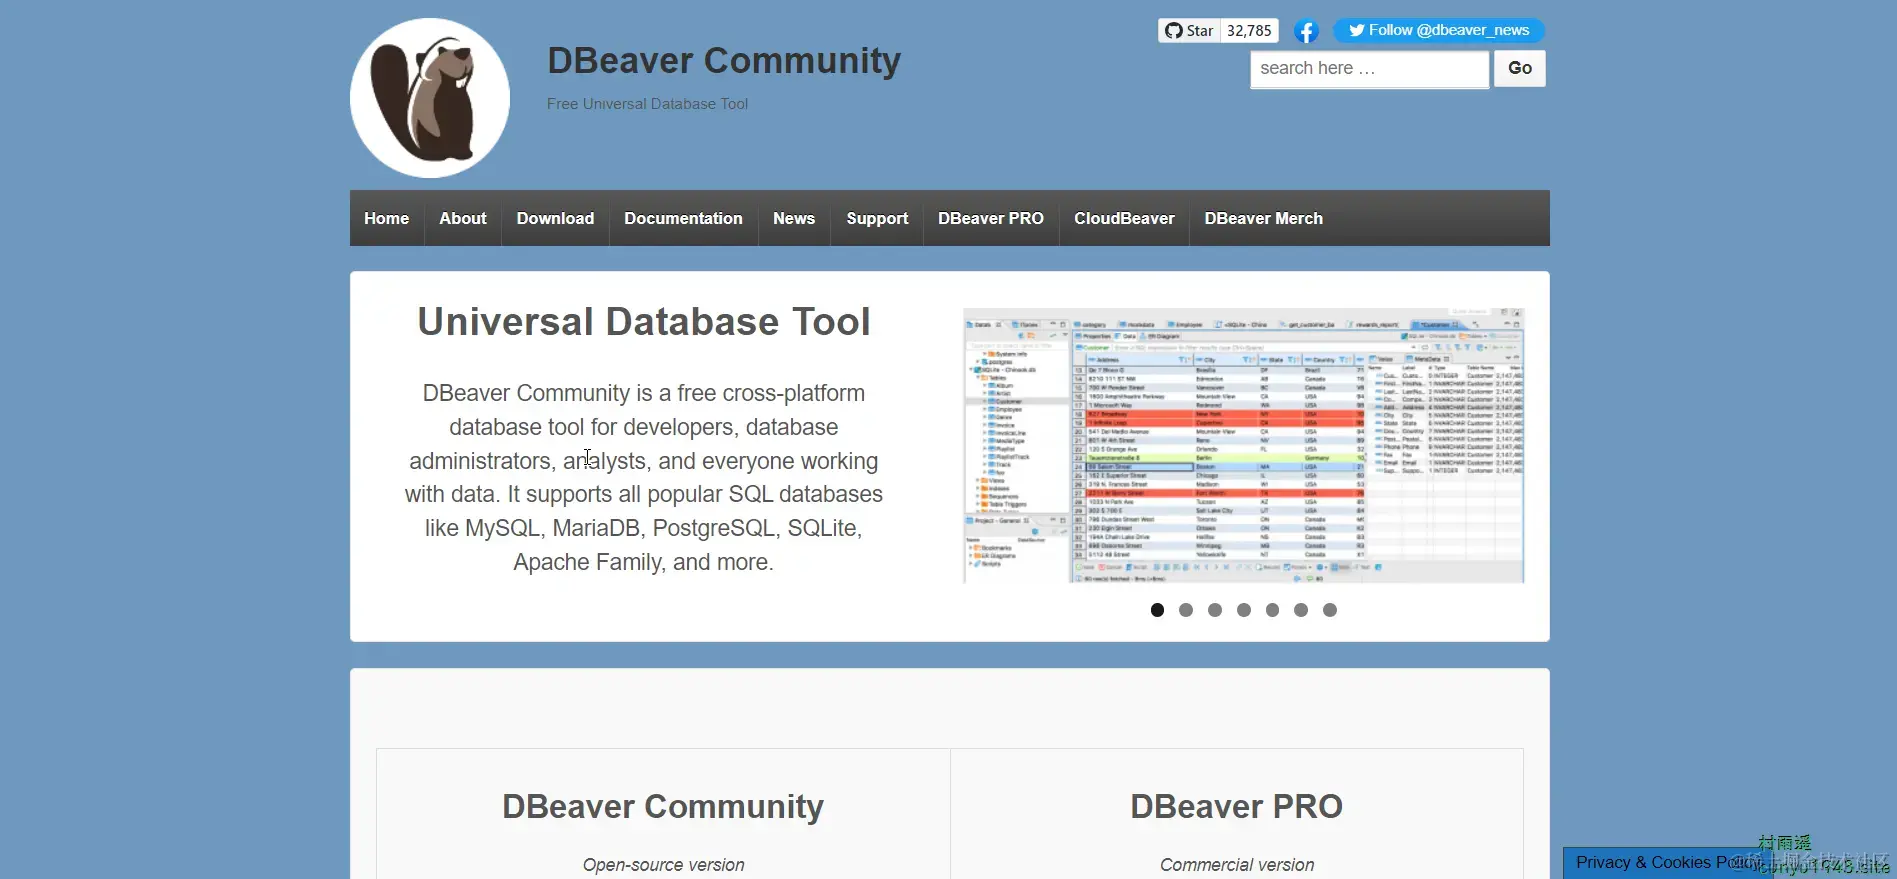Open the Home menu item
1897x879 pixels.
click(x=387, y=218)
